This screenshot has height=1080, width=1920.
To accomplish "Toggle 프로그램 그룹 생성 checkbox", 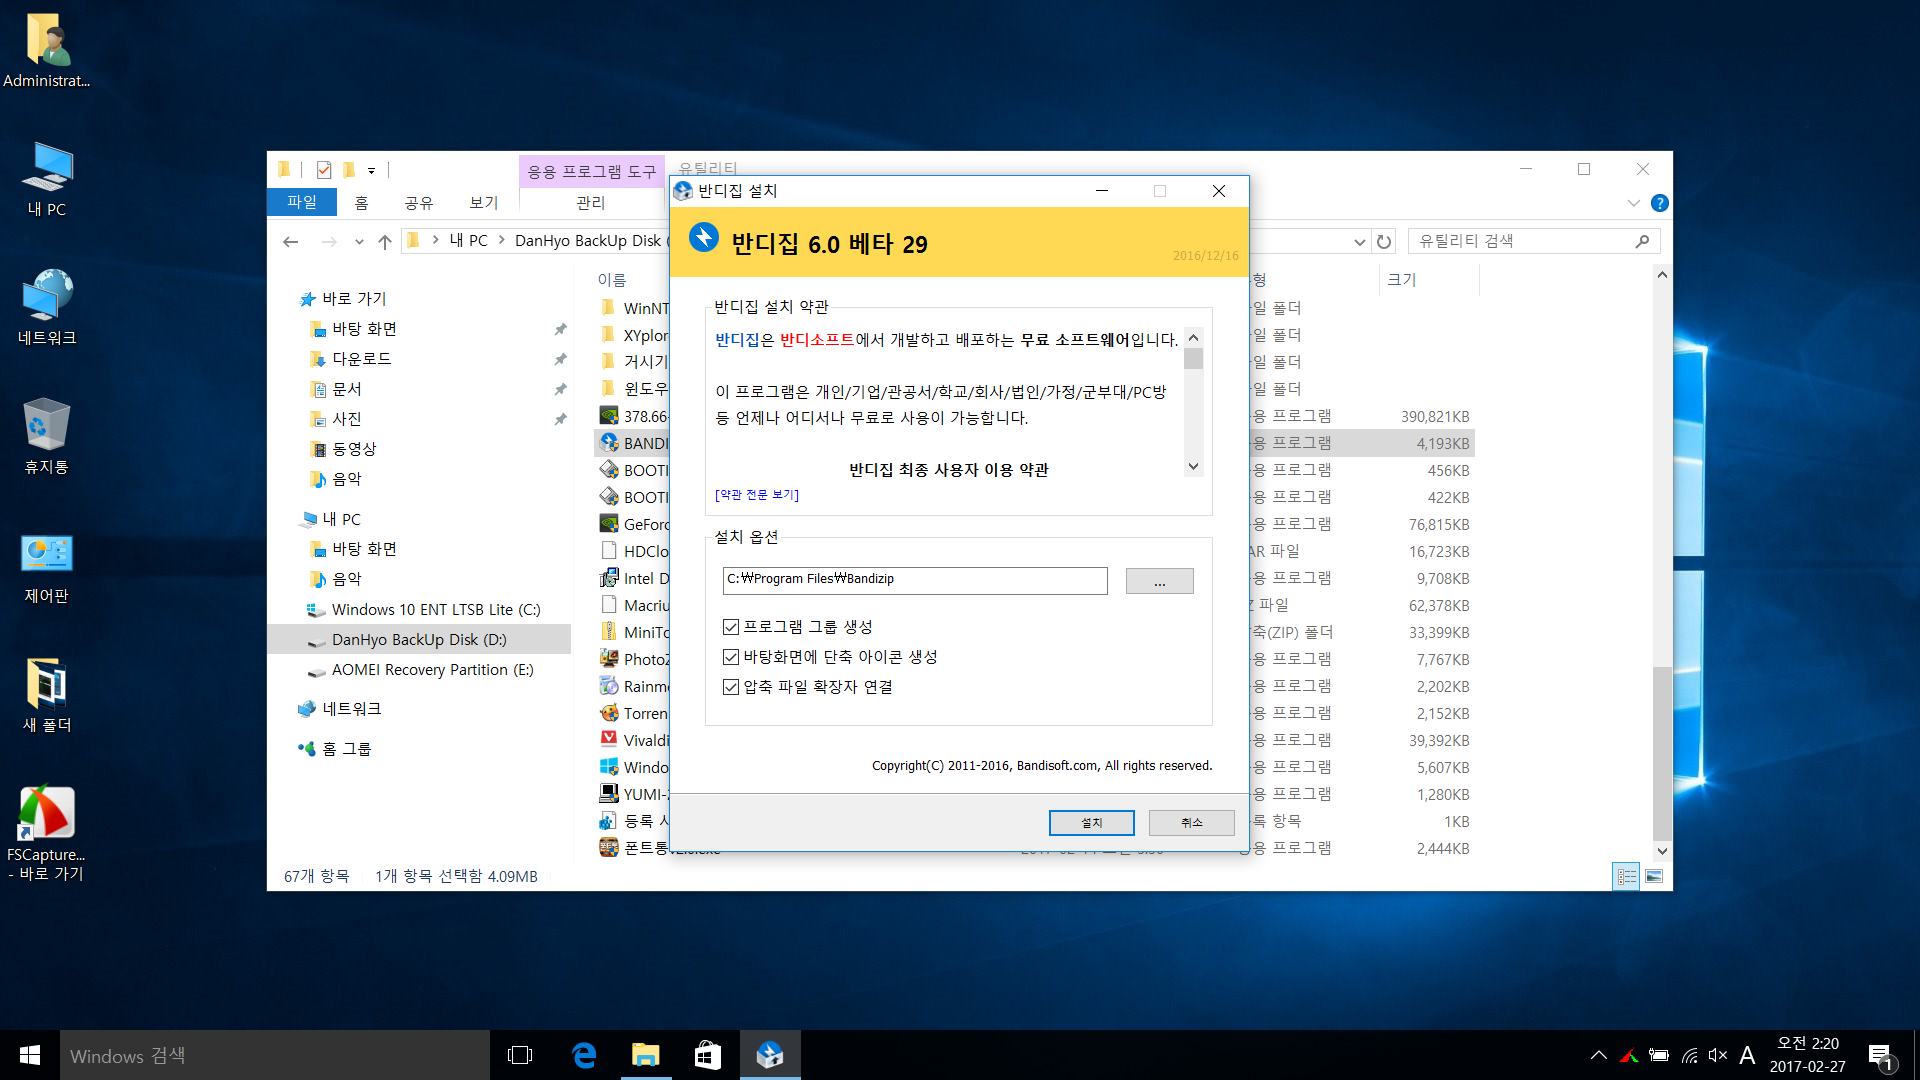I will point(731,627).
